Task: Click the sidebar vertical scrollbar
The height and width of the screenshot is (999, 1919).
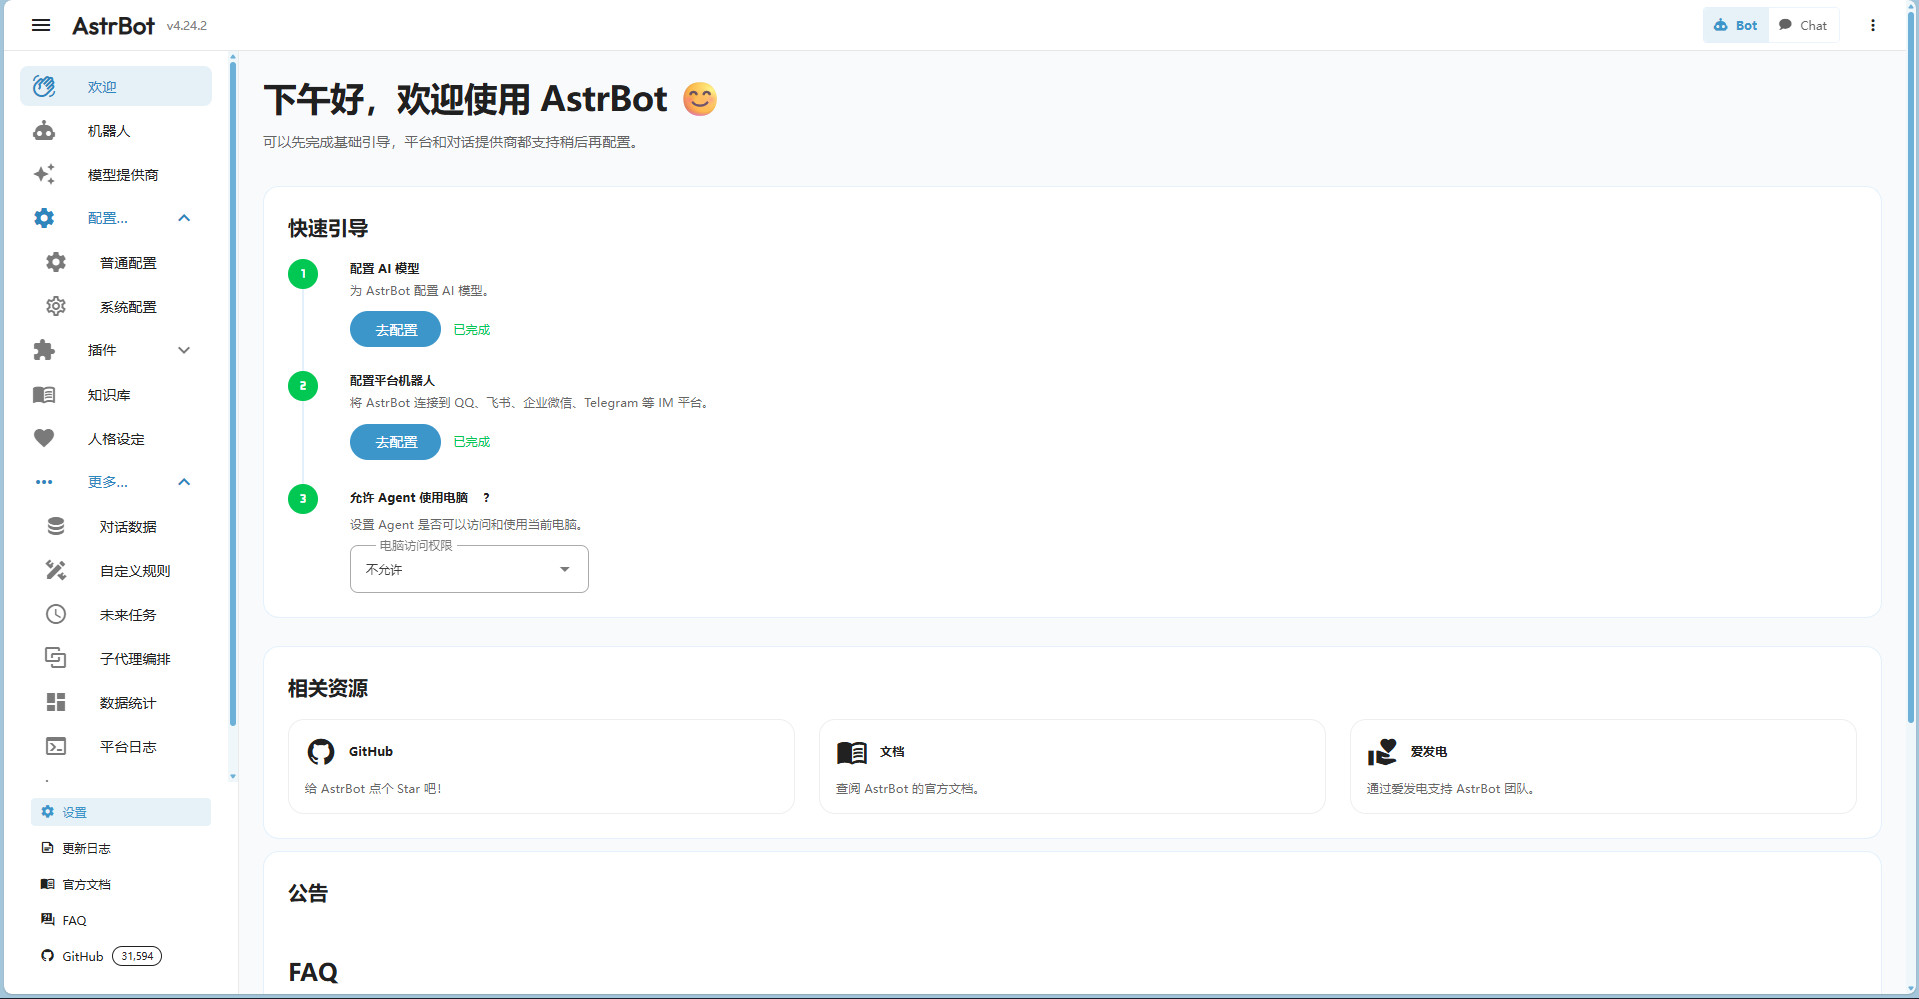Action: click(x=233, y=395)
